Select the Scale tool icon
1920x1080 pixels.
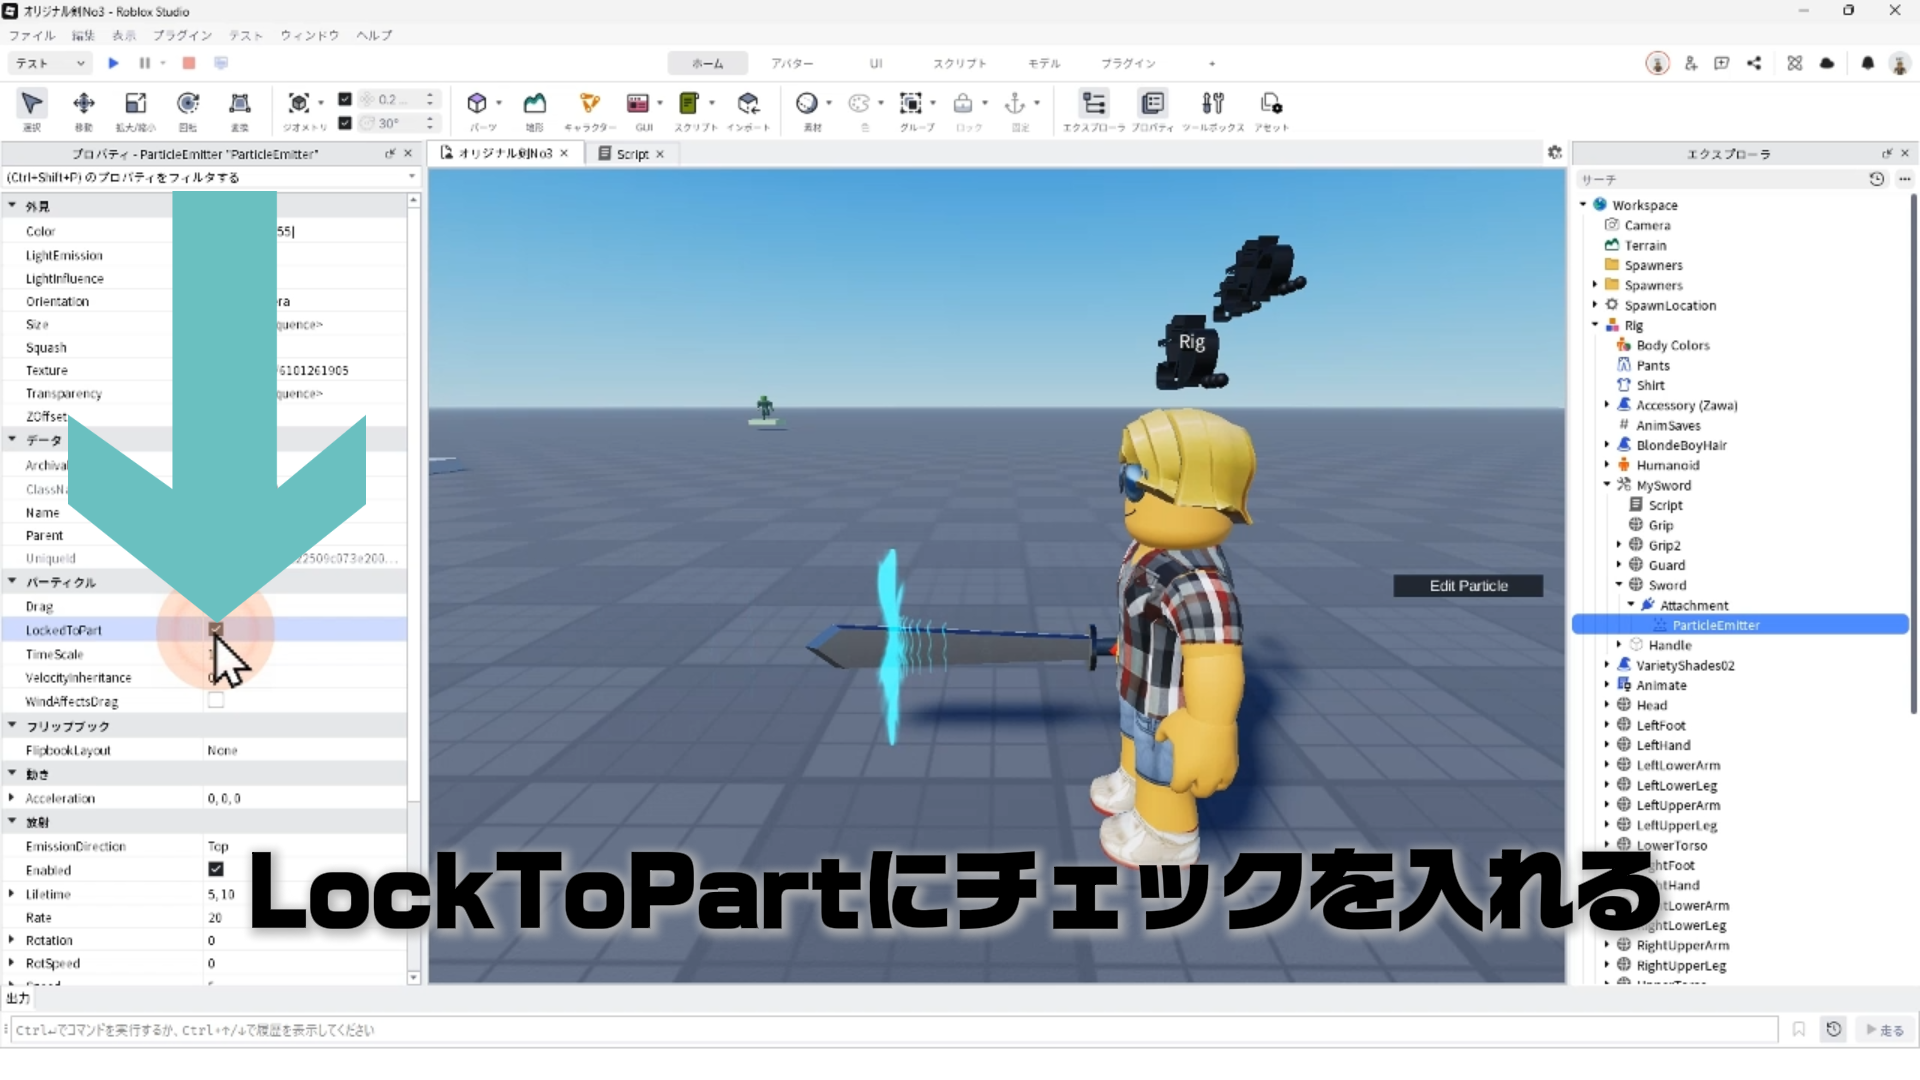(135, 103)
